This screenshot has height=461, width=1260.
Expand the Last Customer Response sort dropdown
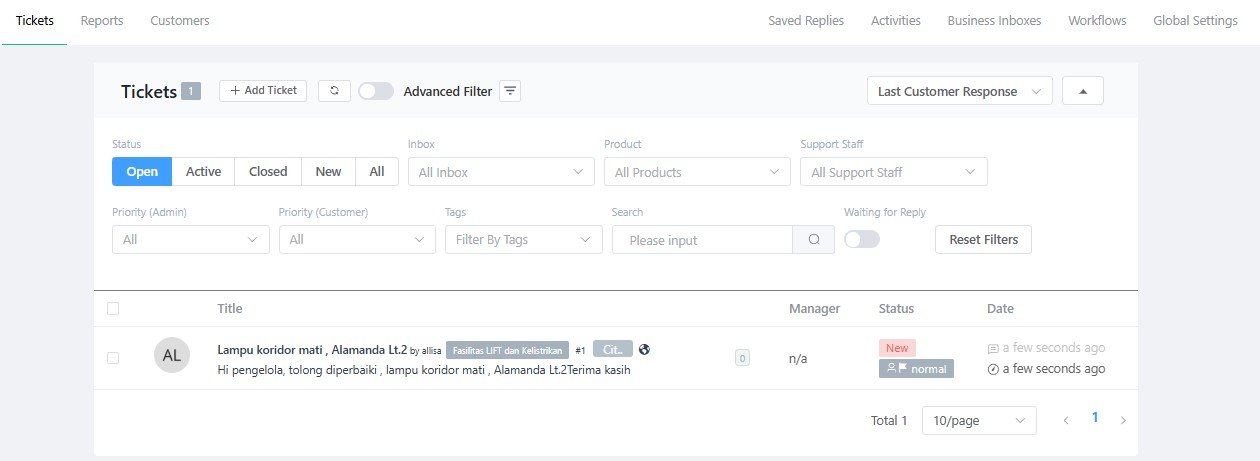pos(959,91)
